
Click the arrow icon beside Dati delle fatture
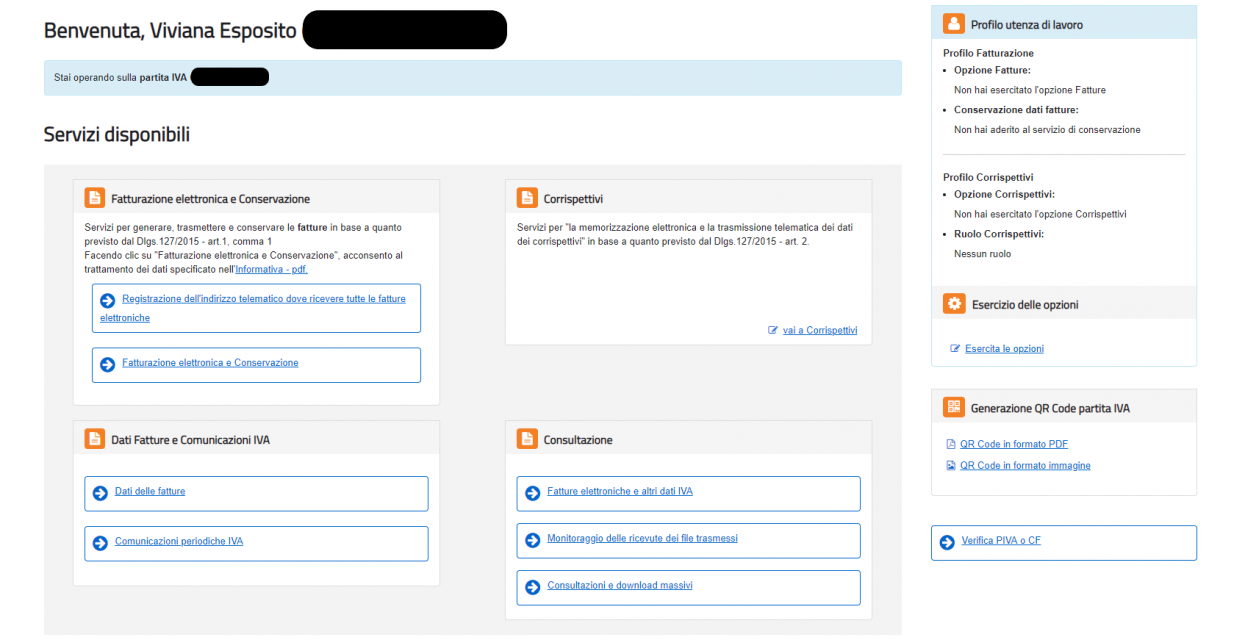click(x=100, y=493)
